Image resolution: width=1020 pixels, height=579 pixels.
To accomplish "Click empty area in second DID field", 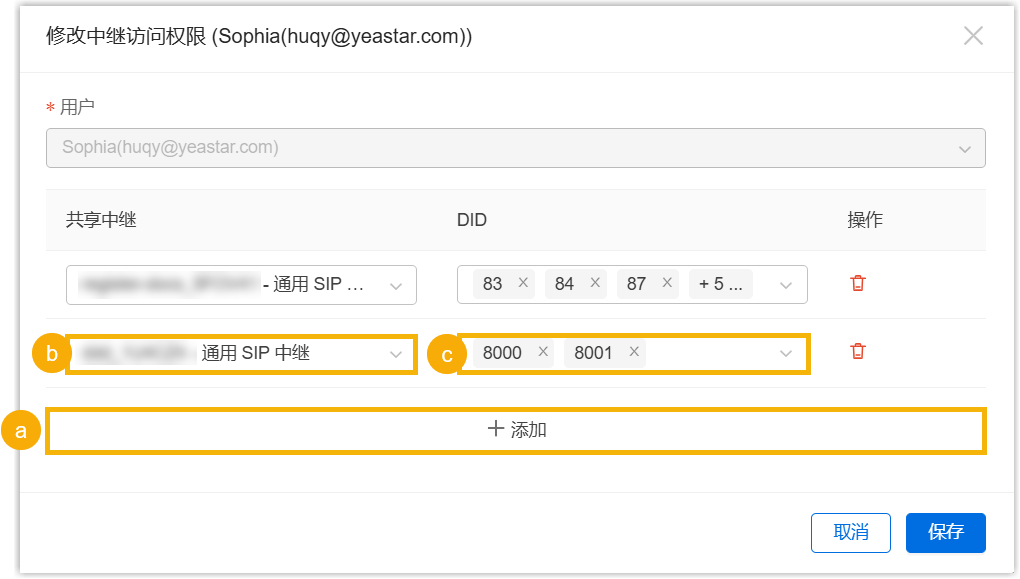I will coord(710,353).
